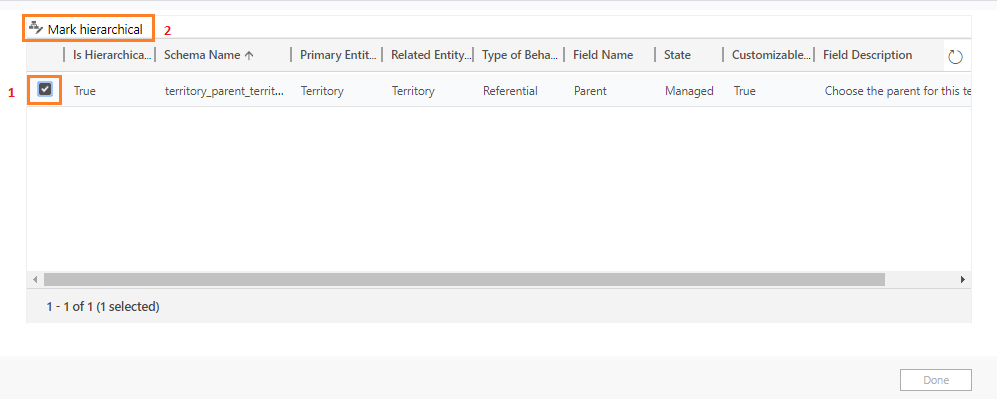
Task: Select the territory_parent_territ... schema name cell
Action: point(224,91)
